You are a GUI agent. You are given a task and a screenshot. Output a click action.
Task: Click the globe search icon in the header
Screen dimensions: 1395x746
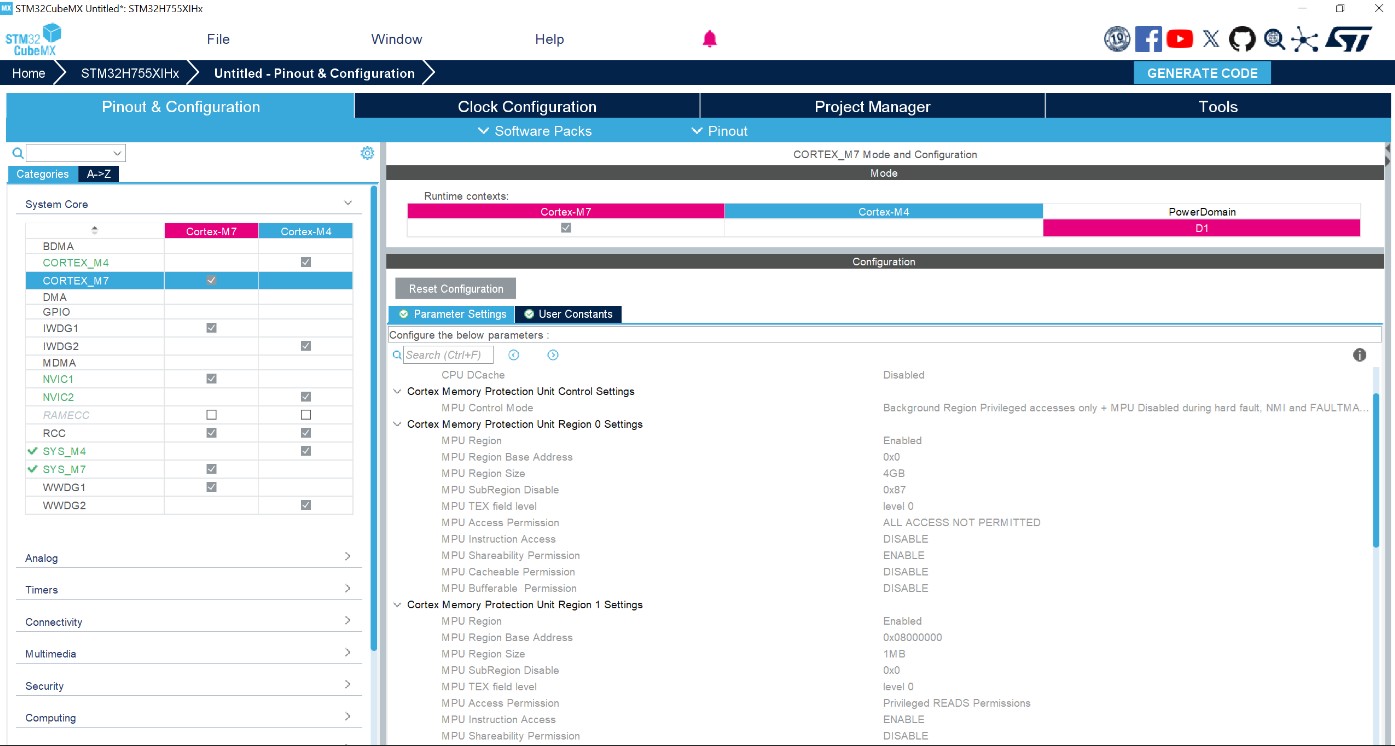click(1274, 39)
